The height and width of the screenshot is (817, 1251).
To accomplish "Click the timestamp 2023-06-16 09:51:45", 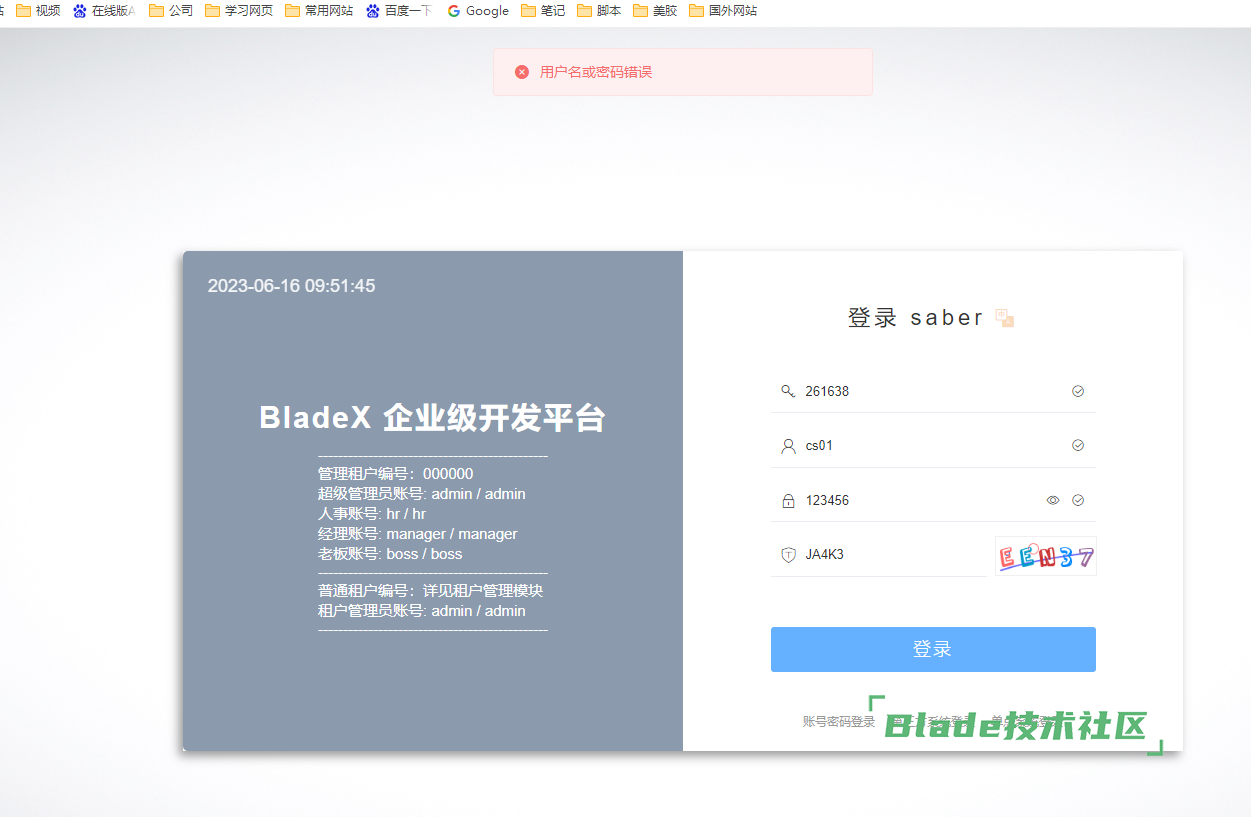I will (x=291, y=286).
